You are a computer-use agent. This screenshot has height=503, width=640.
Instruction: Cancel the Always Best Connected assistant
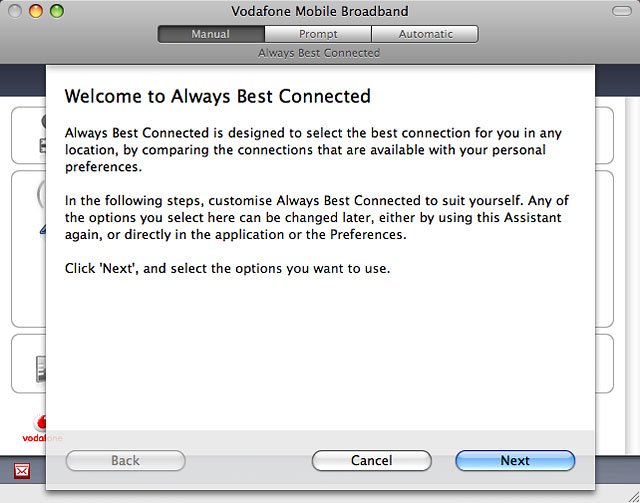coord(371,461)
